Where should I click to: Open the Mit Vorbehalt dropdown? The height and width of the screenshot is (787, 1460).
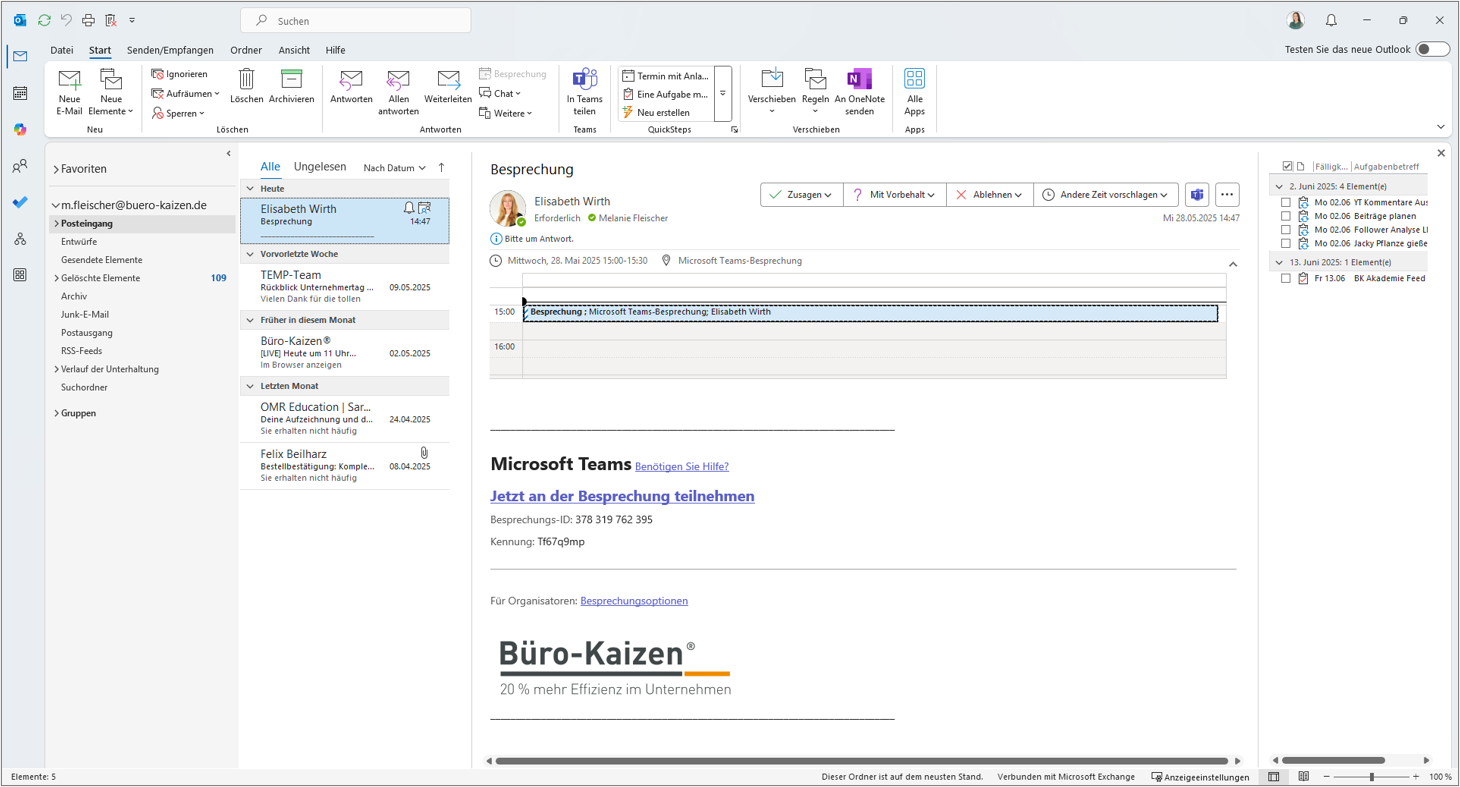(895, 195)
